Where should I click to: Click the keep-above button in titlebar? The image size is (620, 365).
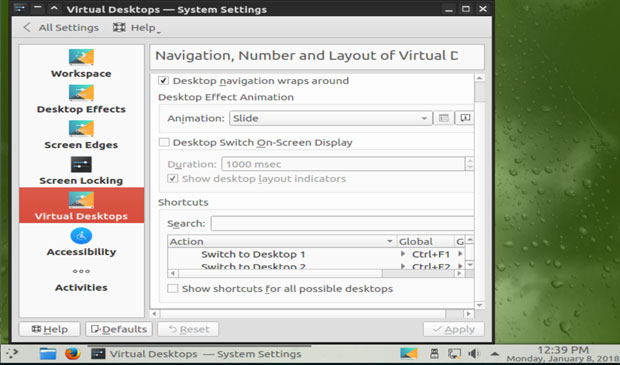[54, 8]
